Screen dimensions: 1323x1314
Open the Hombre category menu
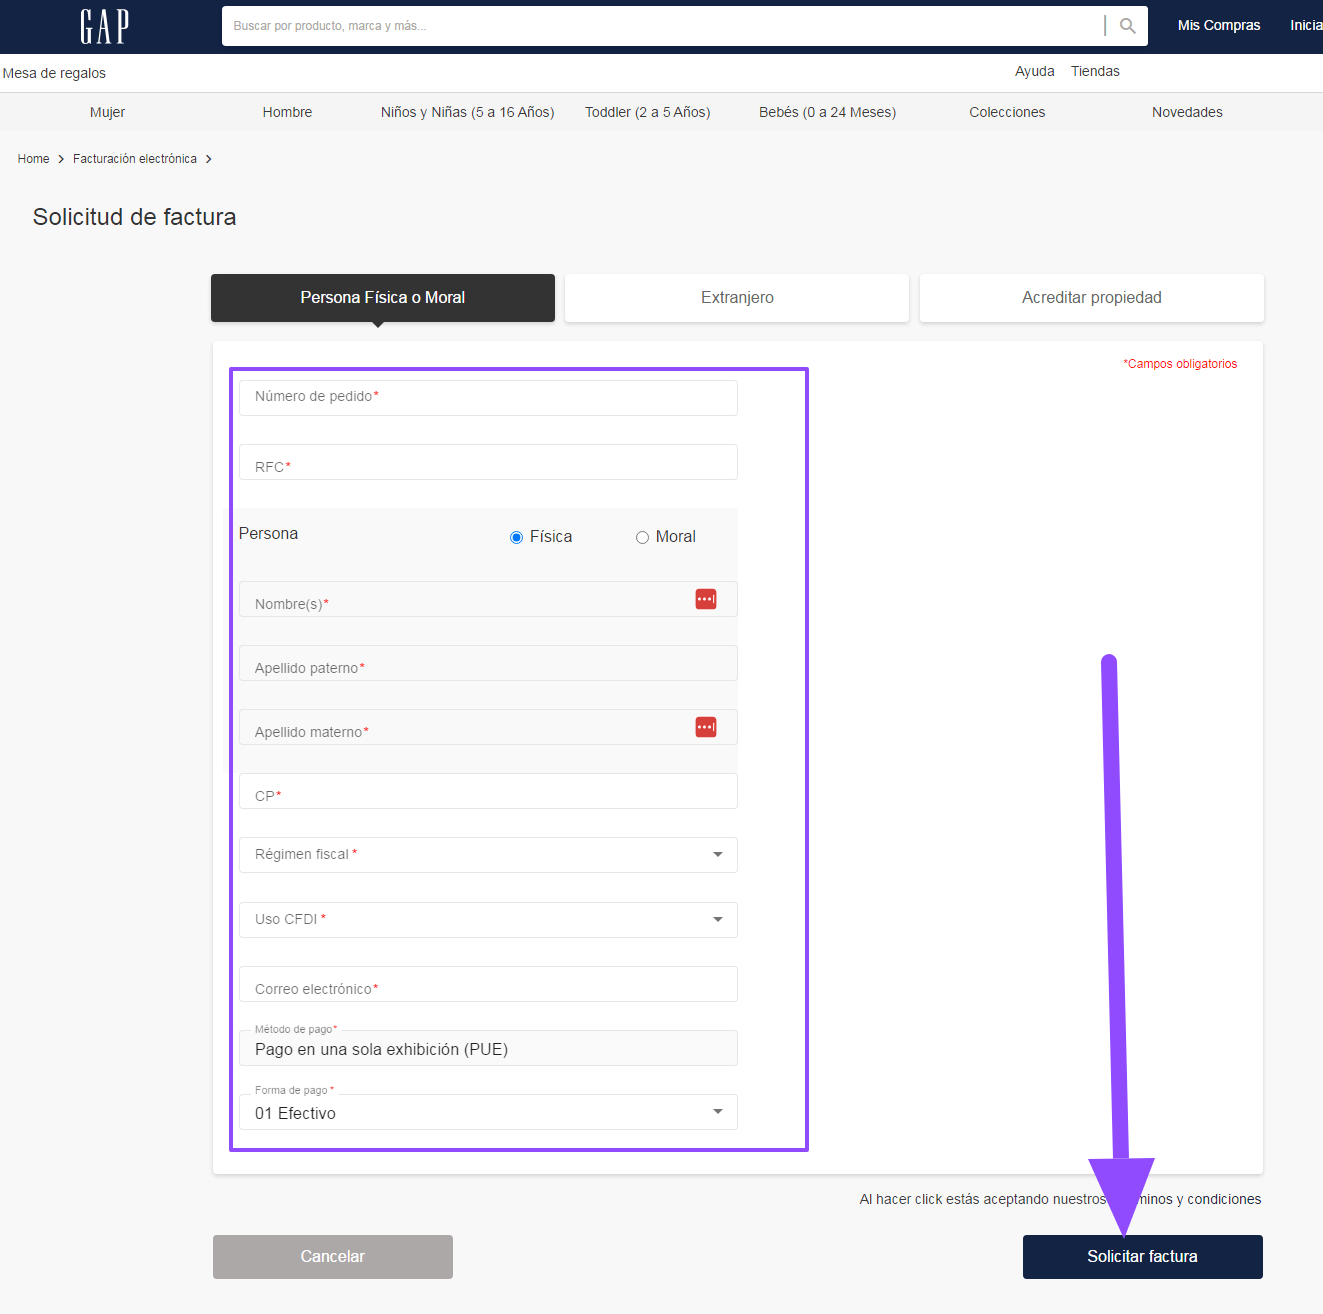tap(287, 112)
